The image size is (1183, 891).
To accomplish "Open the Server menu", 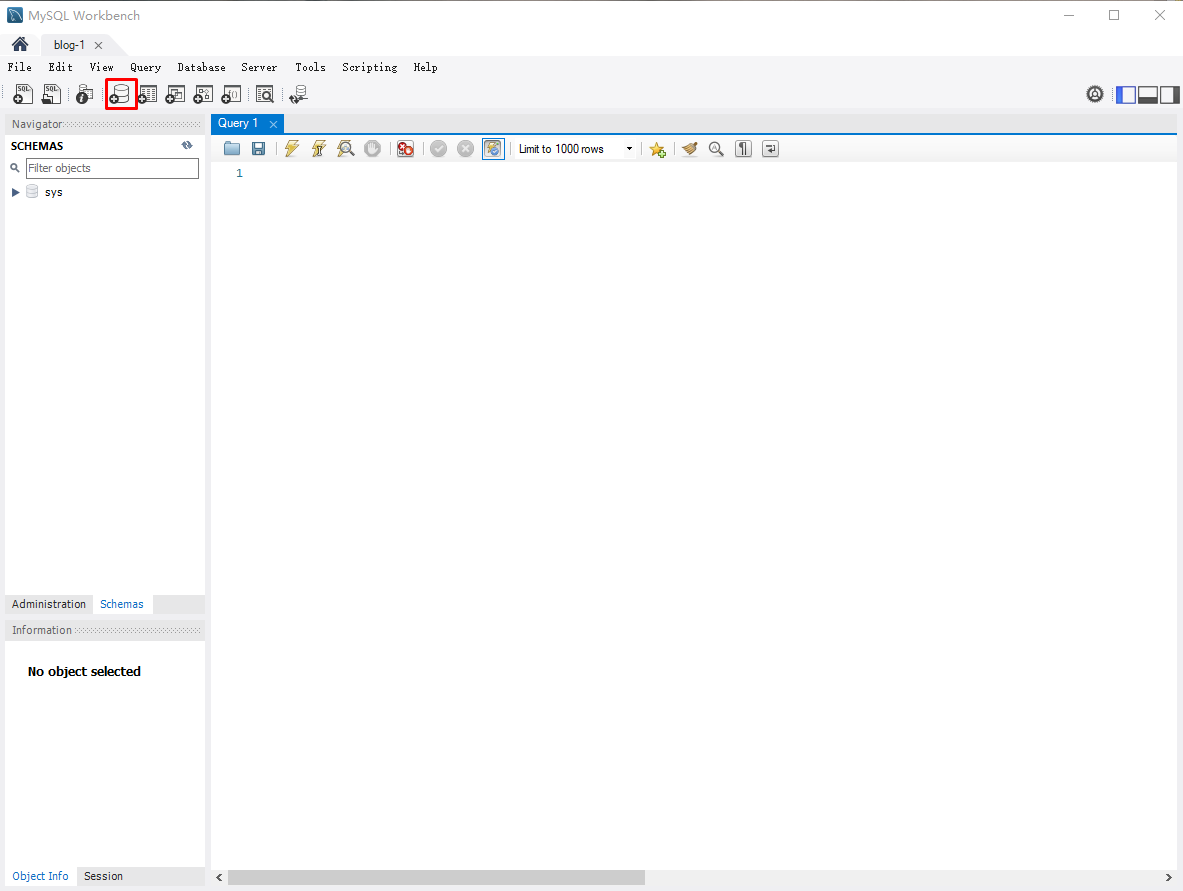I will click(259, 67).
